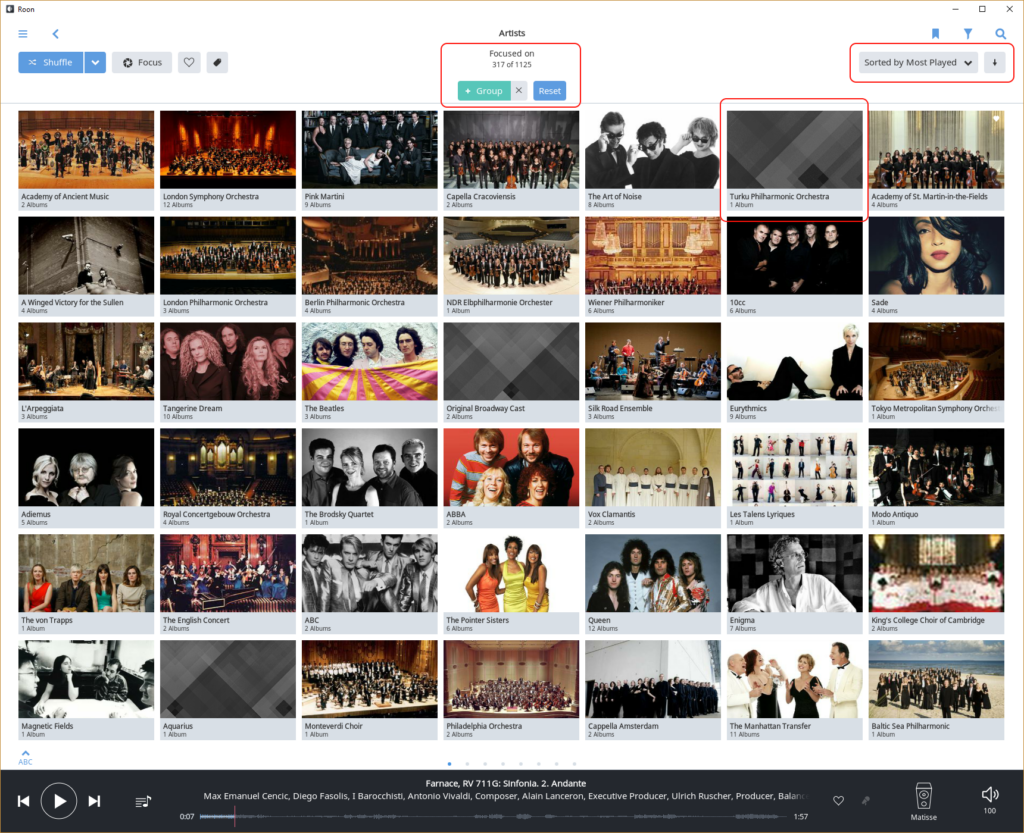
Task: Open the bookmarks icon
Action: click(x=935, y=33)
